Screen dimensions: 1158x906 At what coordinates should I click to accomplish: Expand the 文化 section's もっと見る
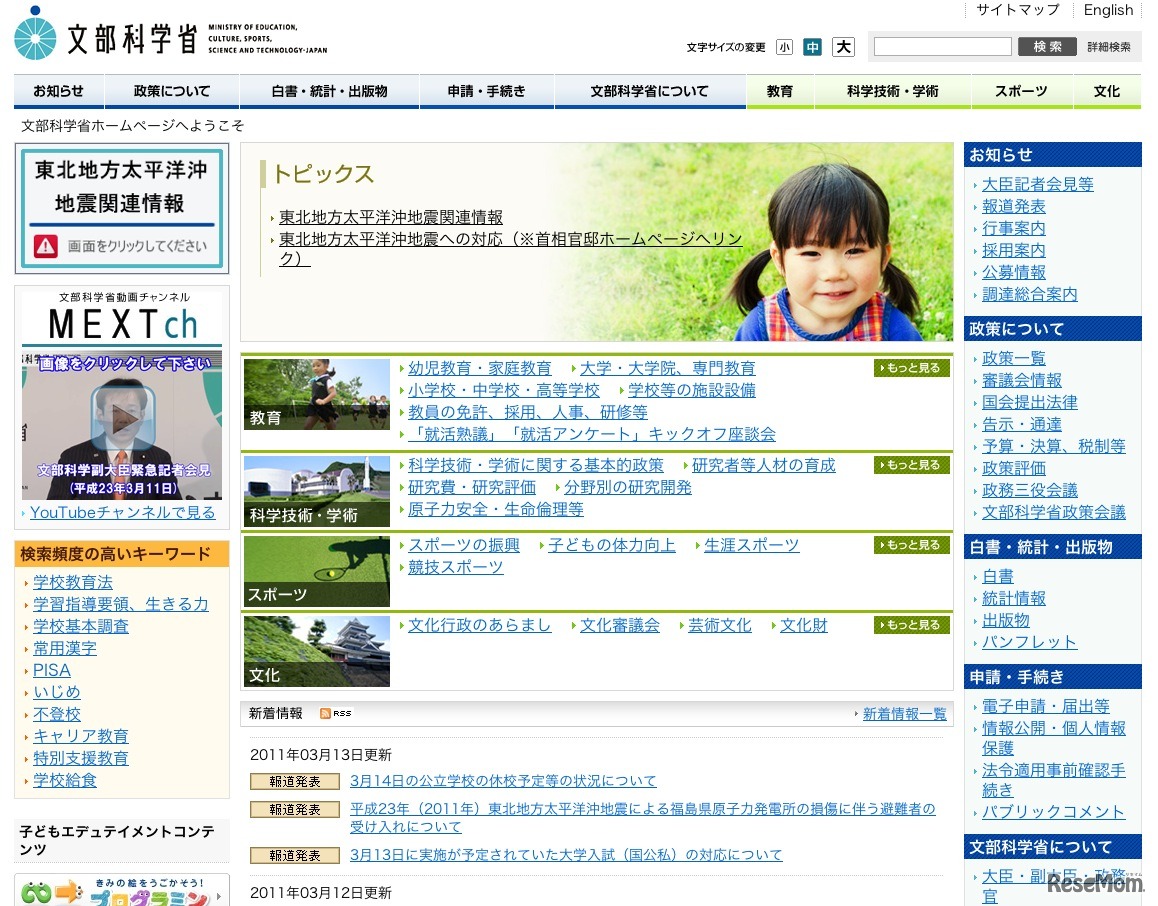pyautogui.click(x=909, y=624)
